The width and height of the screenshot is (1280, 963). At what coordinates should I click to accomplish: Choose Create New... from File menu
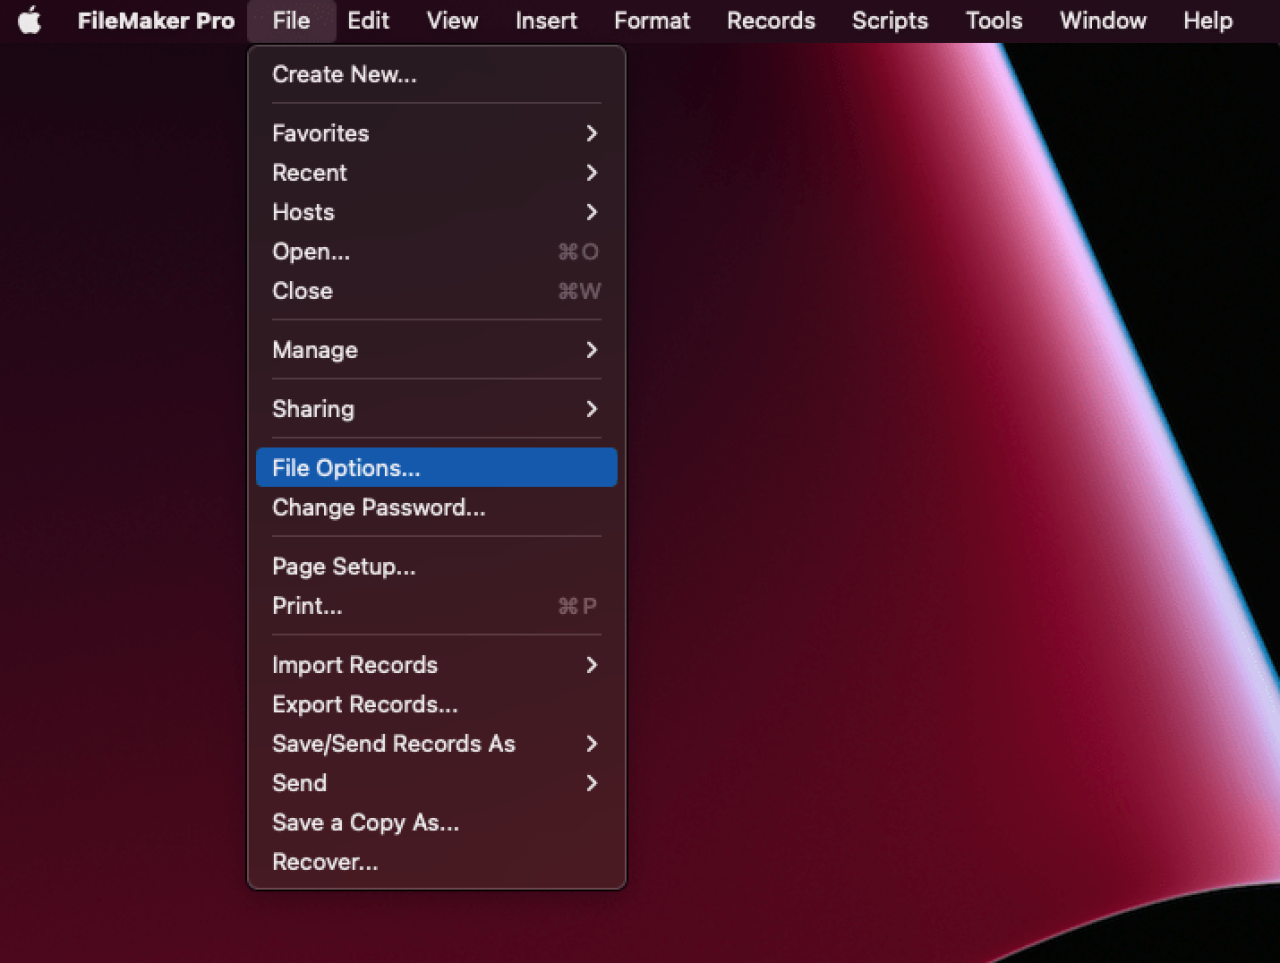click(x=436, y=74)
